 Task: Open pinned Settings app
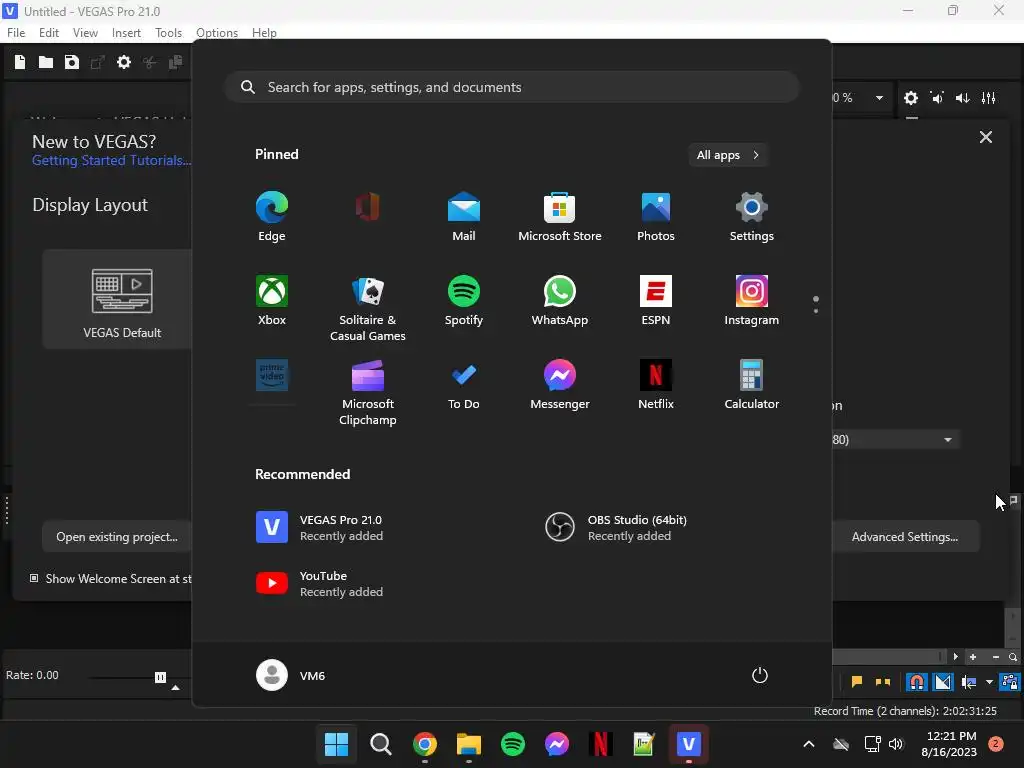pyautogui.click(x=752, y=216)
